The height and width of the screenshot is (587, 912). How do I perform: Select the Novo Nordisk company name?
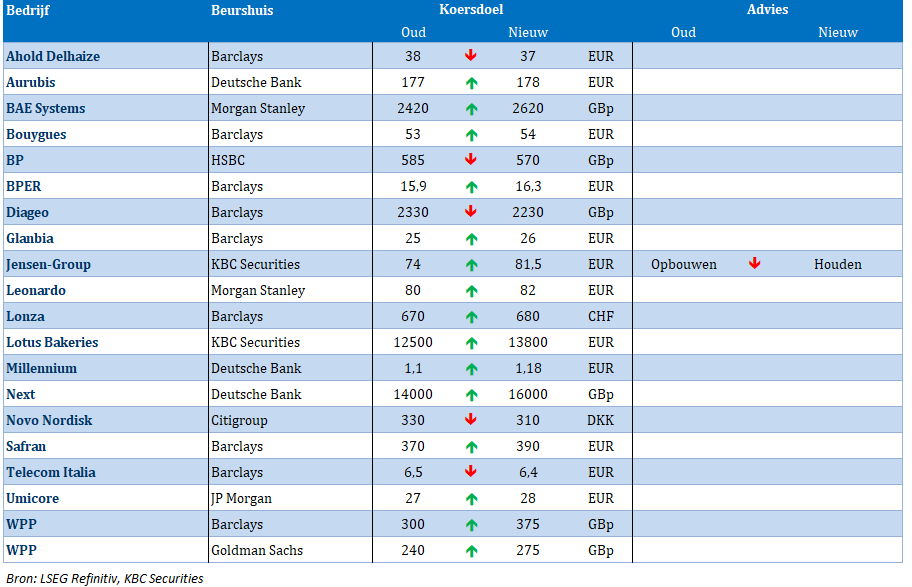[x=49, y=421]
